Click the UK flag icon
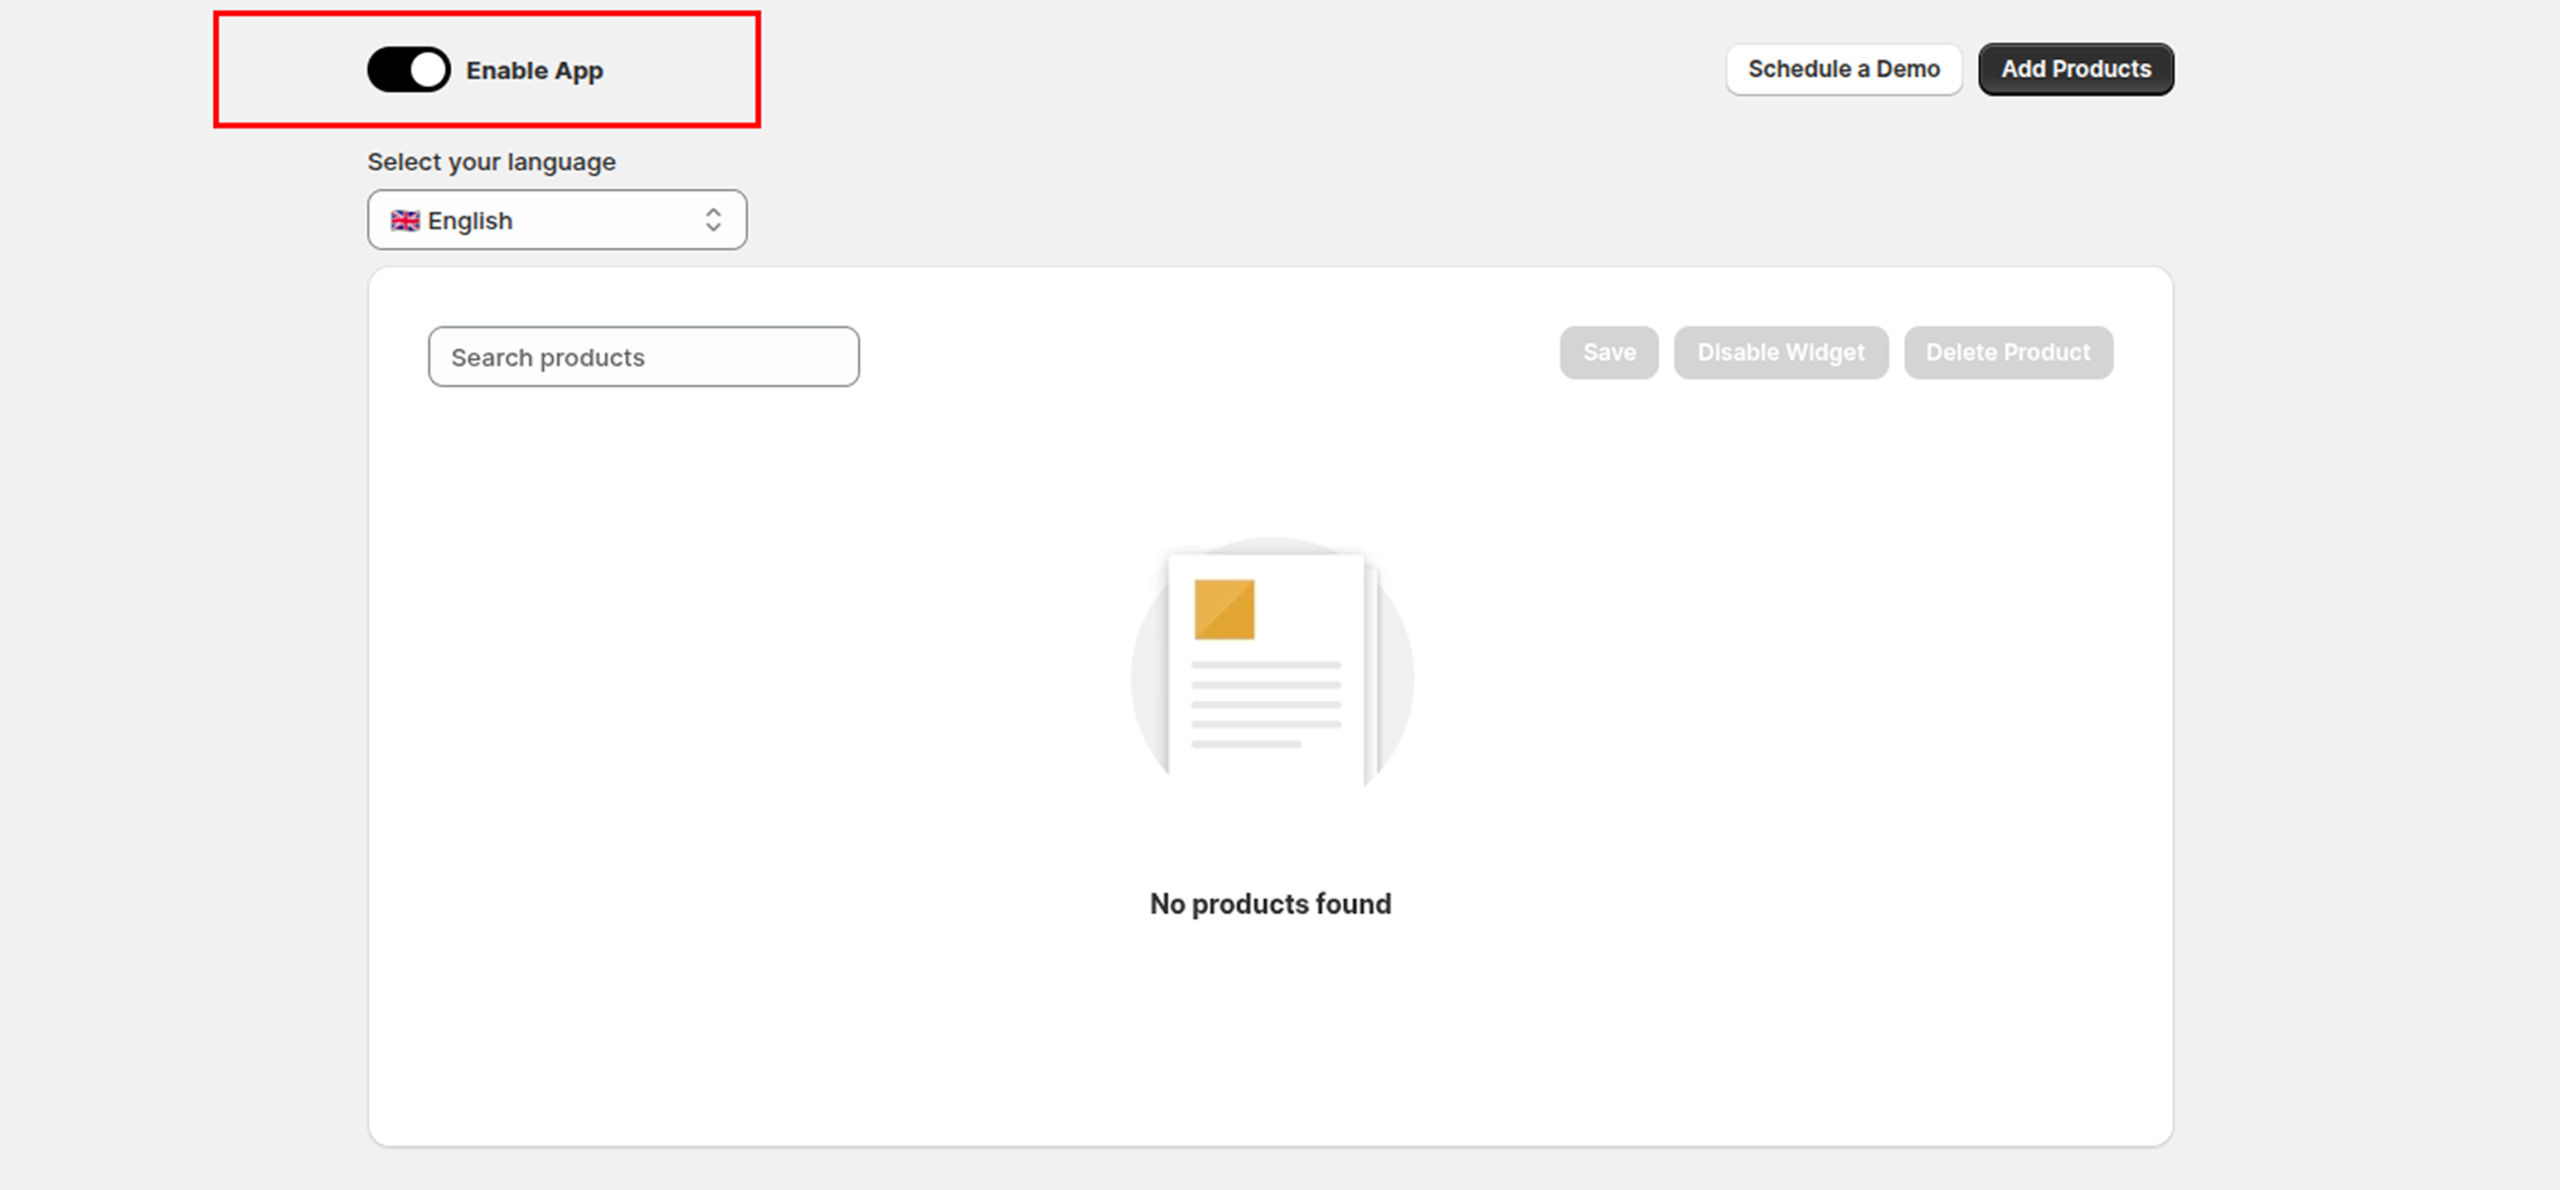Viewport: 2560px width, 1190px height. coord(405,220)
